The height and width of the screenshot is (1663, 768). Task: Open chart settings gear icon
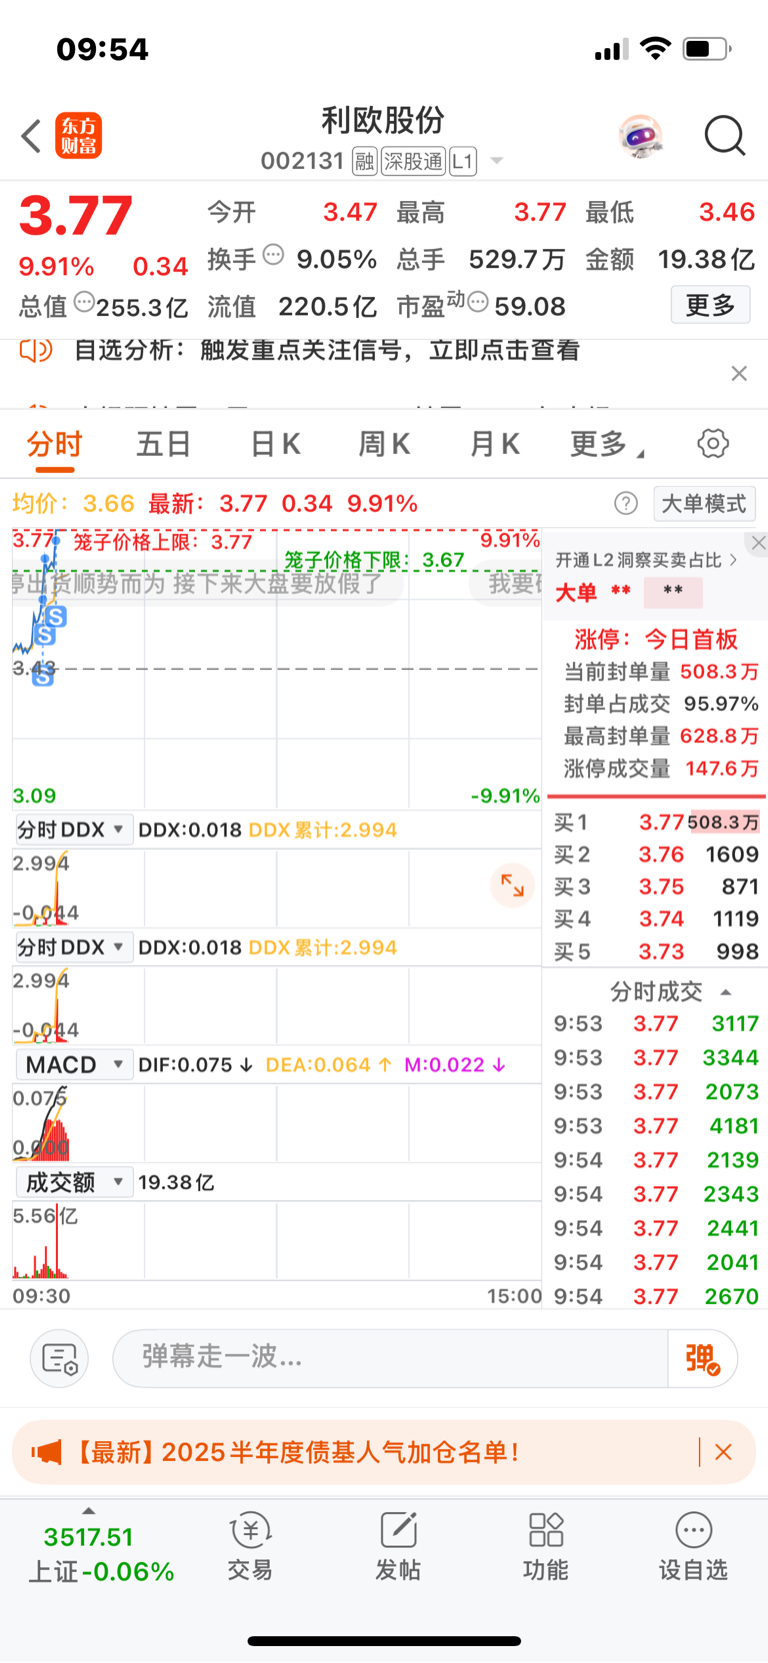(713, 443)
